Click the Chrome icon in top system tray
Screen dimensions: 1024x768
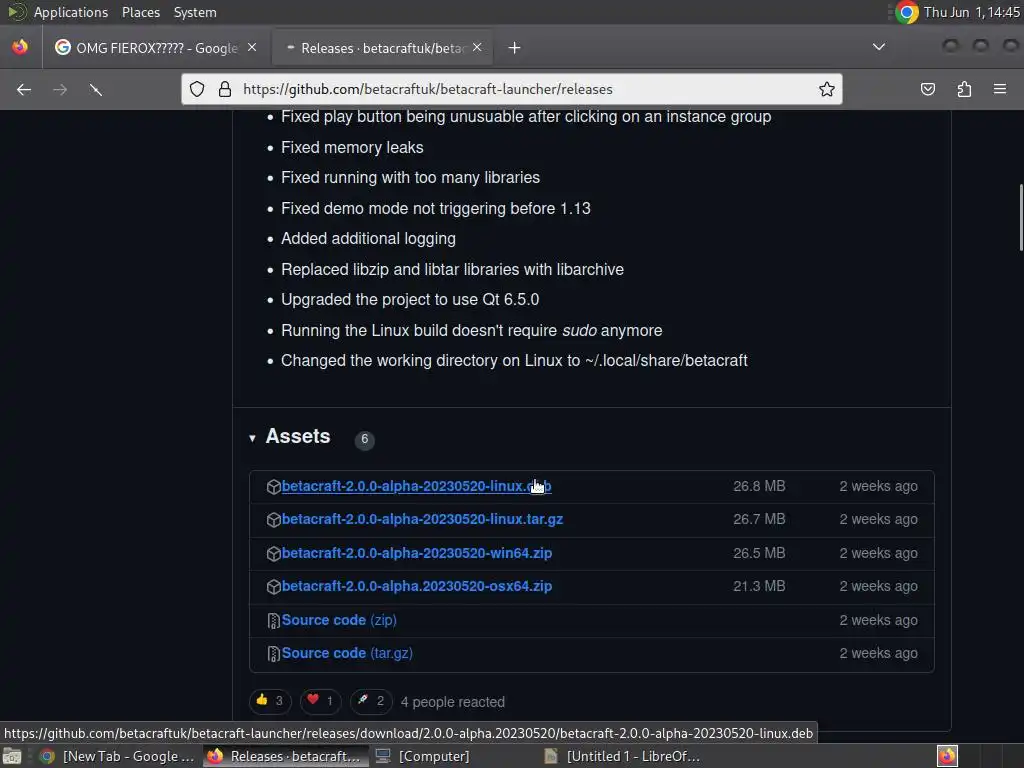906,12
